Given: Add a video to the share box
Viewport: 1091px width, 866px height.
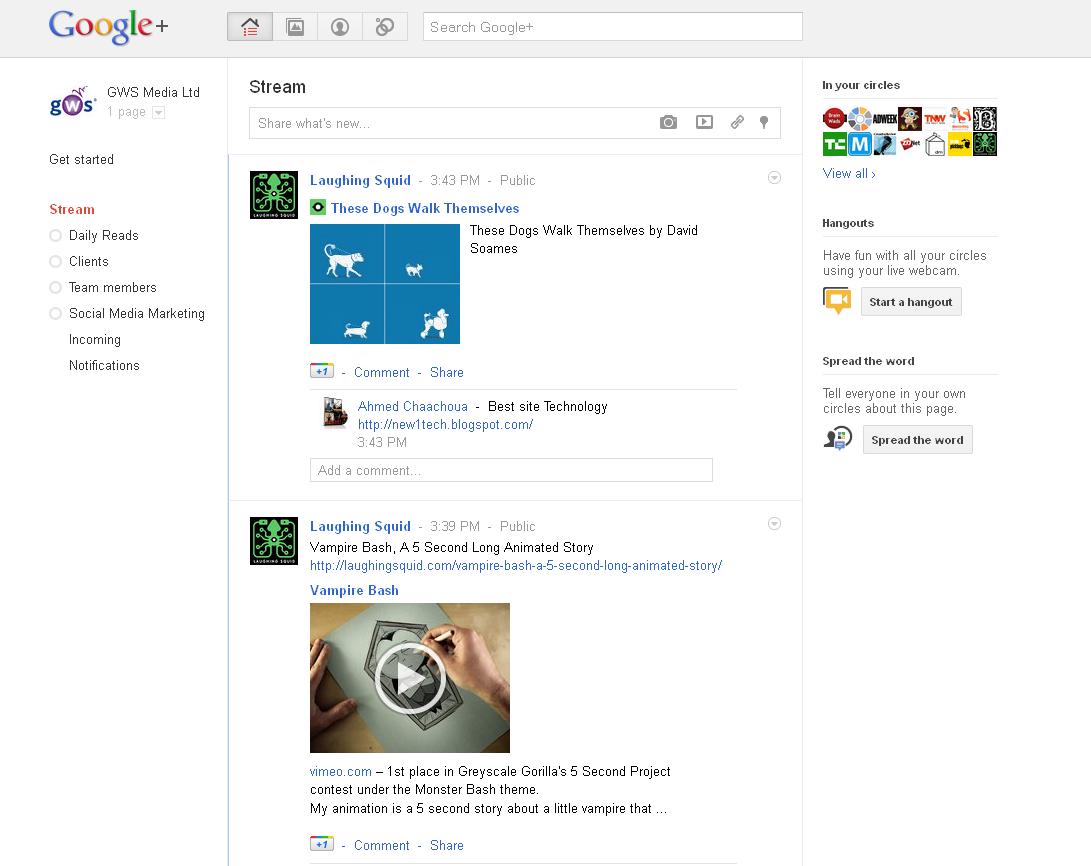Looking at the screenshot, I should pyautogui.click(x=704, y=122).
